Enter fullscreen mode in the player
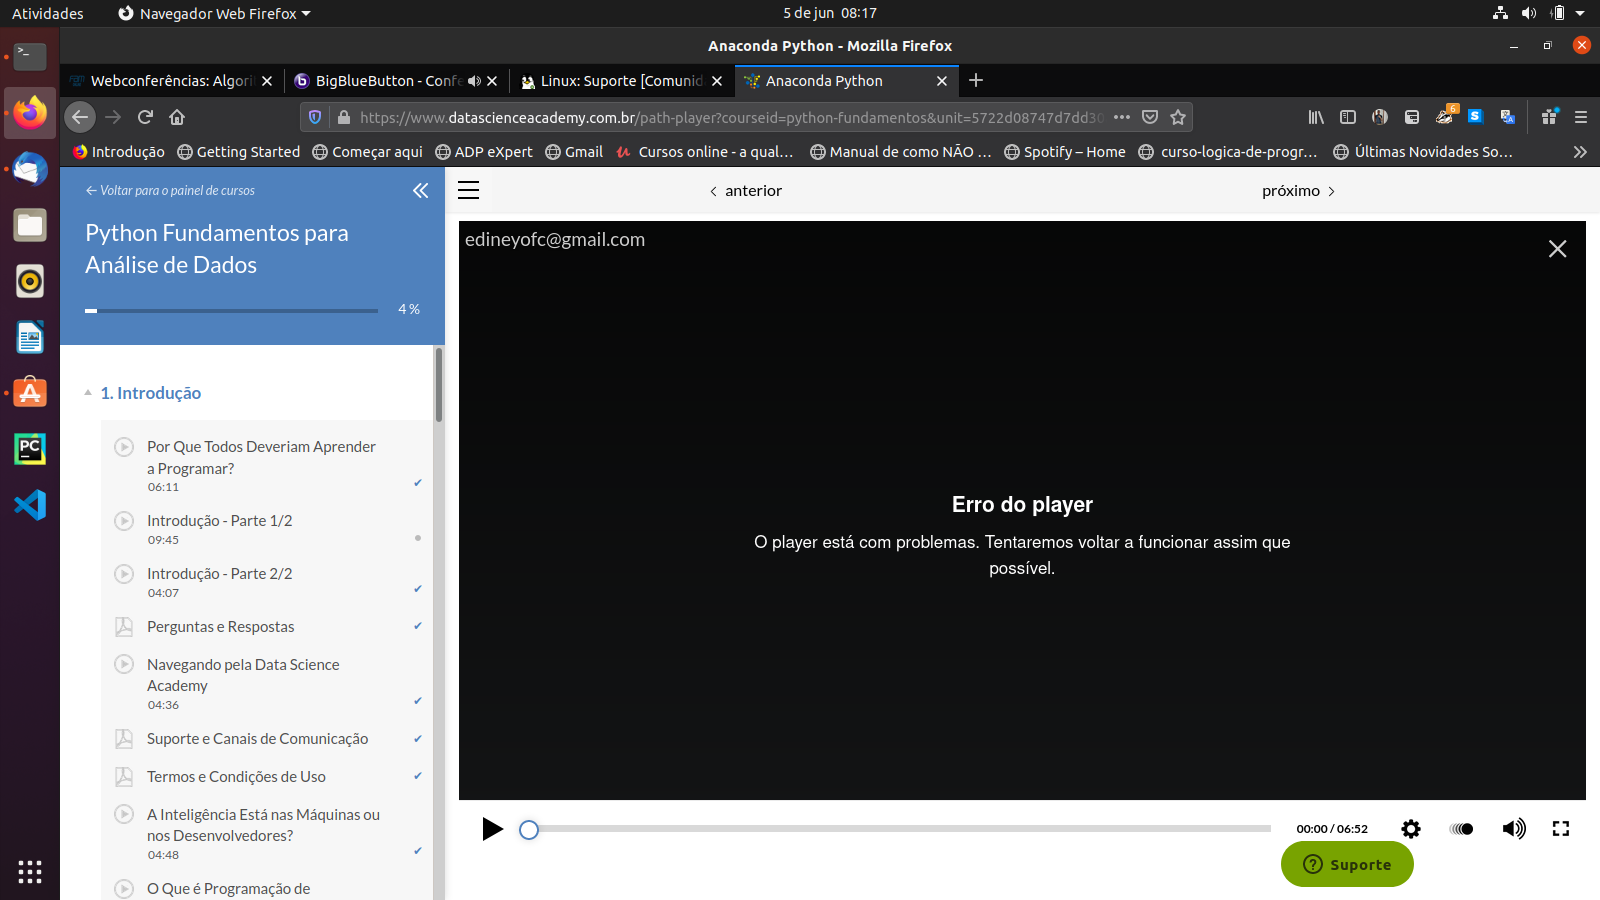 pos(1560,829)
